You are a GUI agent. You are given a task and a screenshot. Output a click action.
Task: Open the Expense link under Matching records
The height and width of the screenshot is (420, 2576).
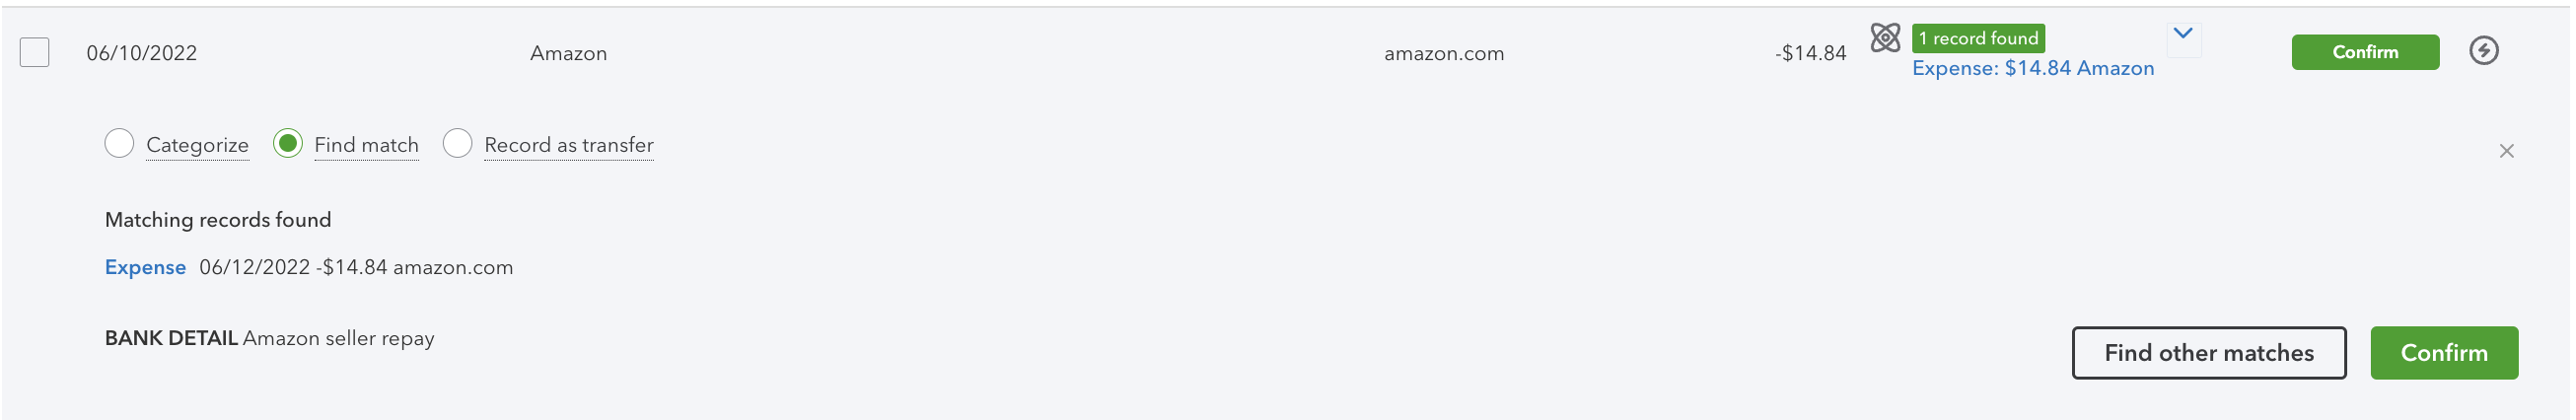tap(145, 268)
